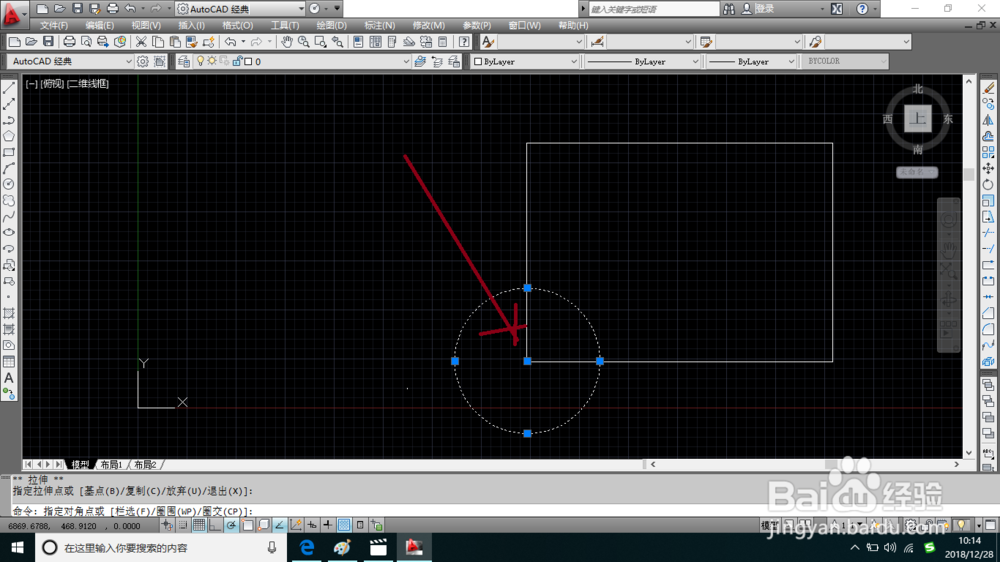The height and width of the screenshot is (562, 1000).
Task: Open the Table tool in draw toolbar
Action: (x=9, y=362)
